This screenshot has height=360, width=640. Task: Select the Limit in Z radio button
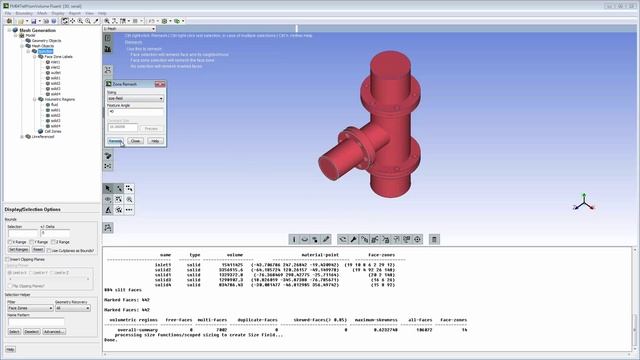53,273
